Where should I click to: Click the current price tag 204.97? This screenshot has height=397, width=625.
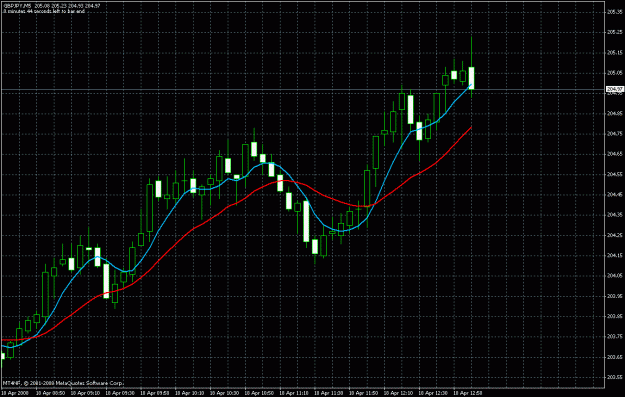coord(615,89)
